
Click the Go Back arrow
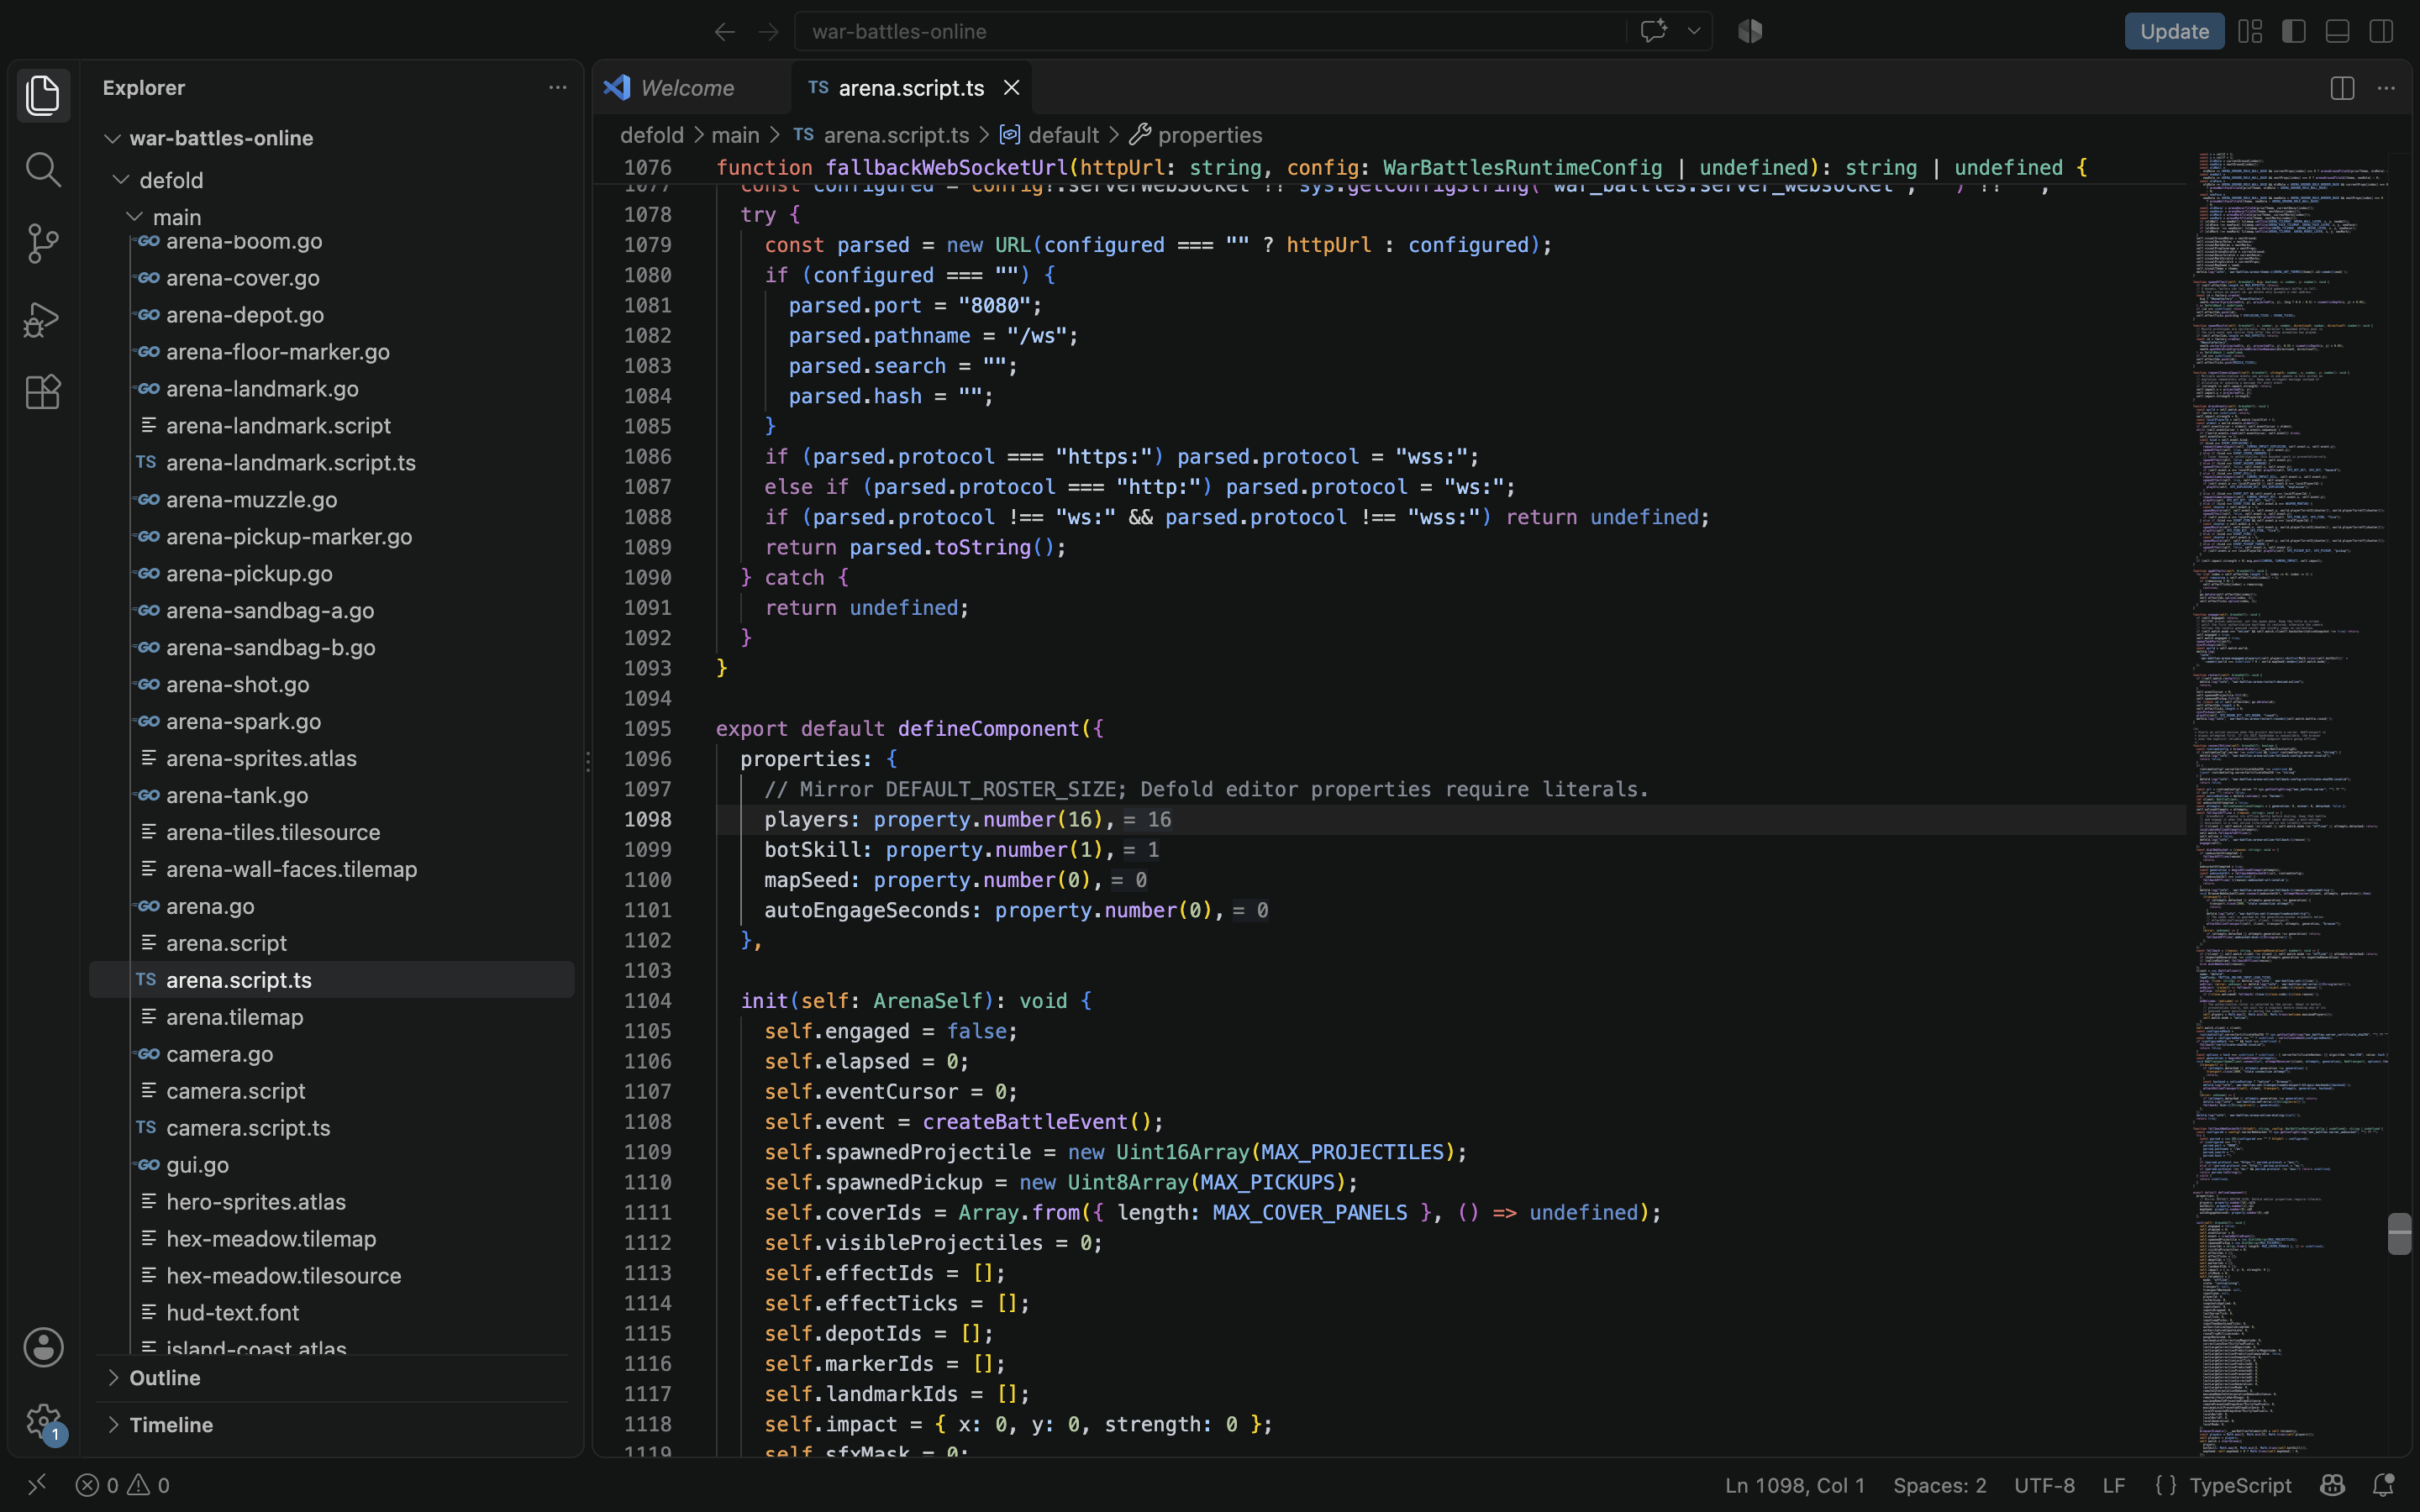[725, 32]
